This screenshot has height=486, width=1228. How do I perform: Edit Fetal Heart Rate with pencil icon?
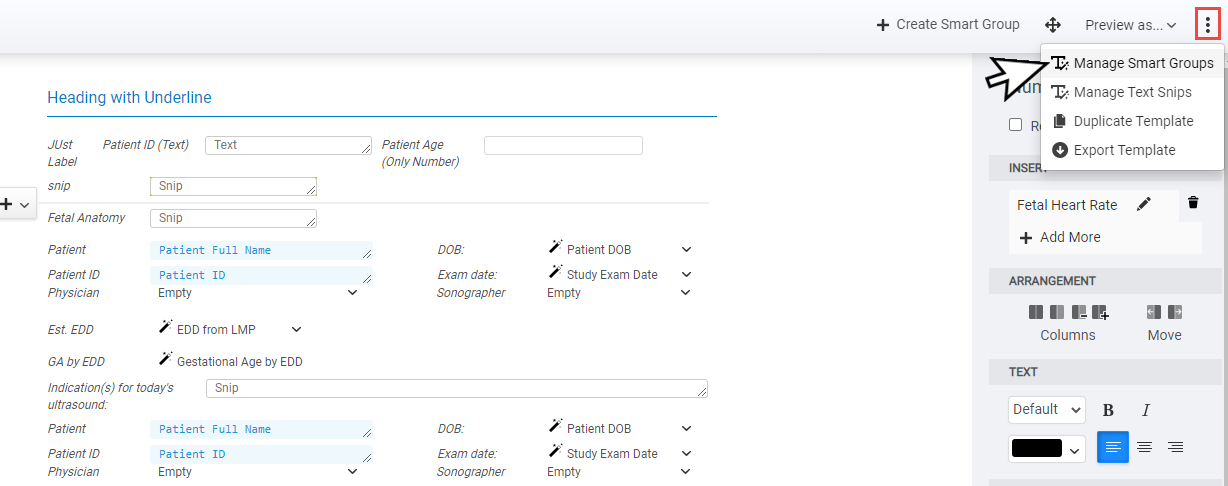pyautogui.click(x=1144, y=204)
